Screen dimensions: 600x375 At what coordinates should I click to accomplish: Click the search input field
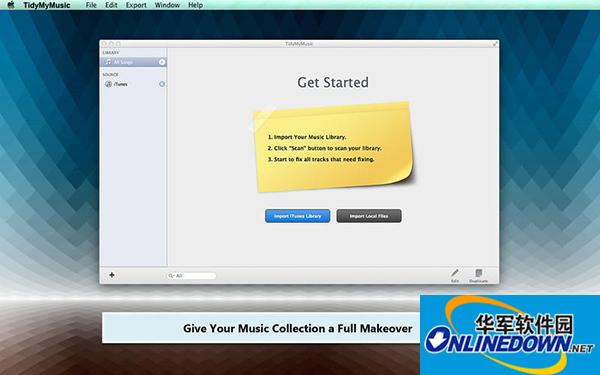coord(192,276)
